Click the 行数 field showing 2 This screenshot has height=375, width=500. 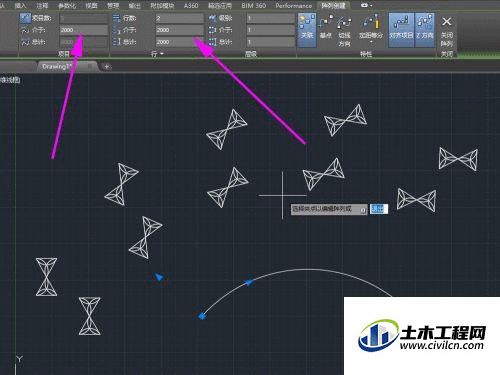(x=179, y=18)
